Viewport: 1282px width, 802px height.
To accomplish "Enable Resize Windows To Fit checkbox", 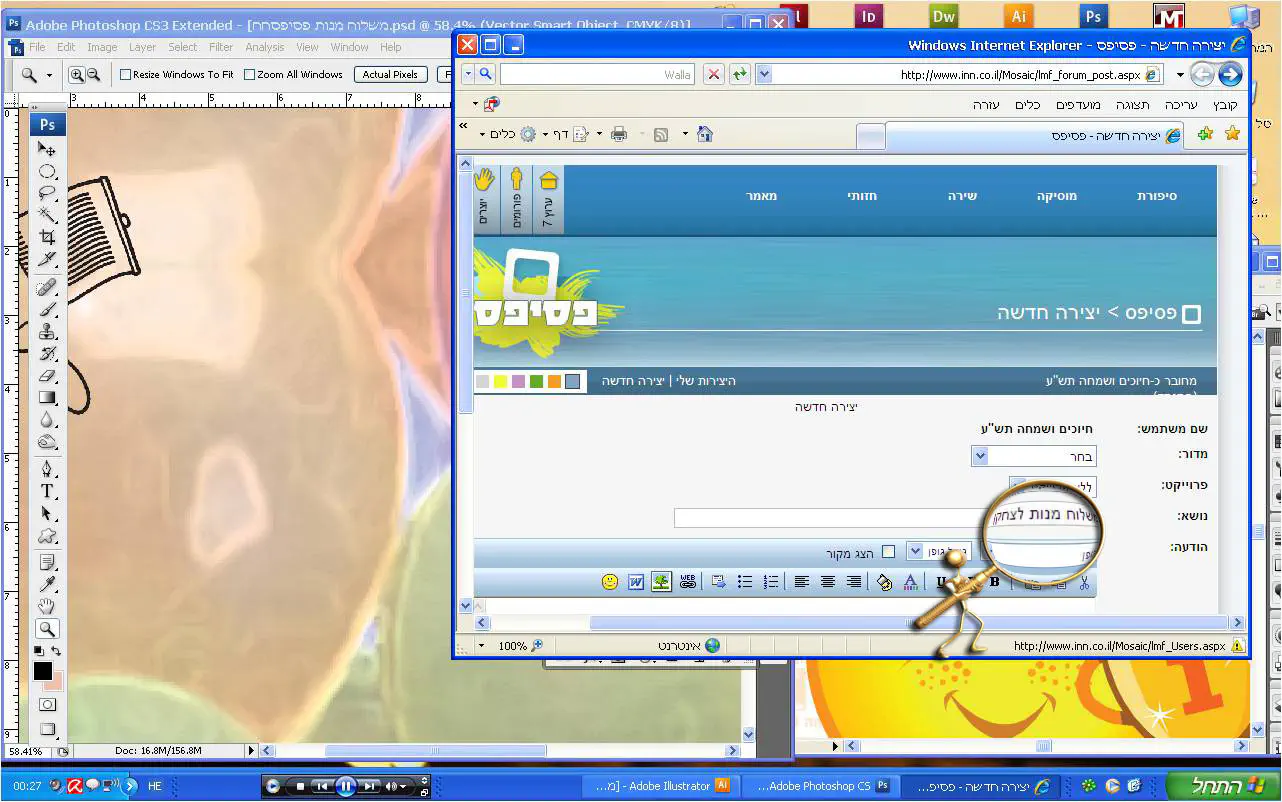I will pos(126,74).
